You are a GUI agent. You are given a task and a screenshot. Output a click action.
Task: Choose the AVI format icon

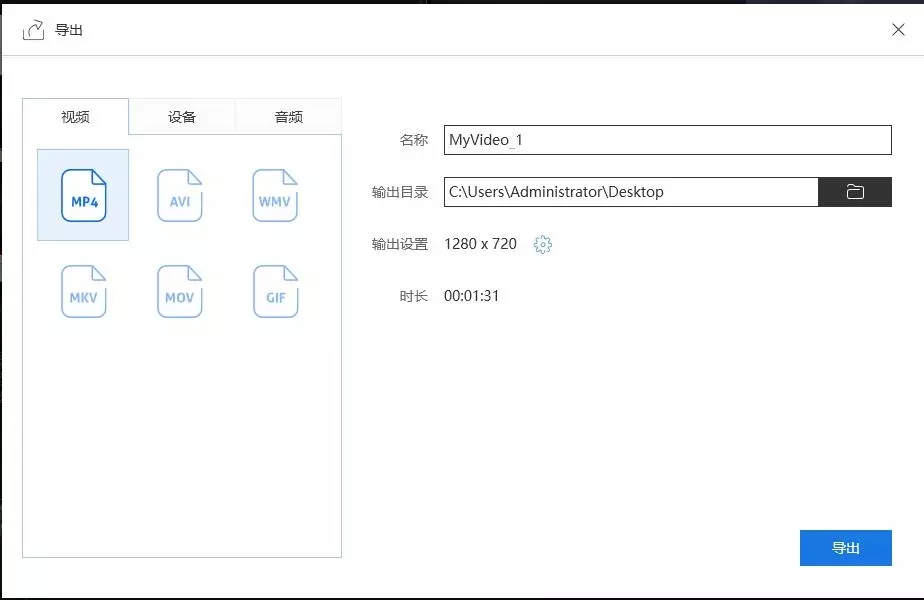pos(180,196)
